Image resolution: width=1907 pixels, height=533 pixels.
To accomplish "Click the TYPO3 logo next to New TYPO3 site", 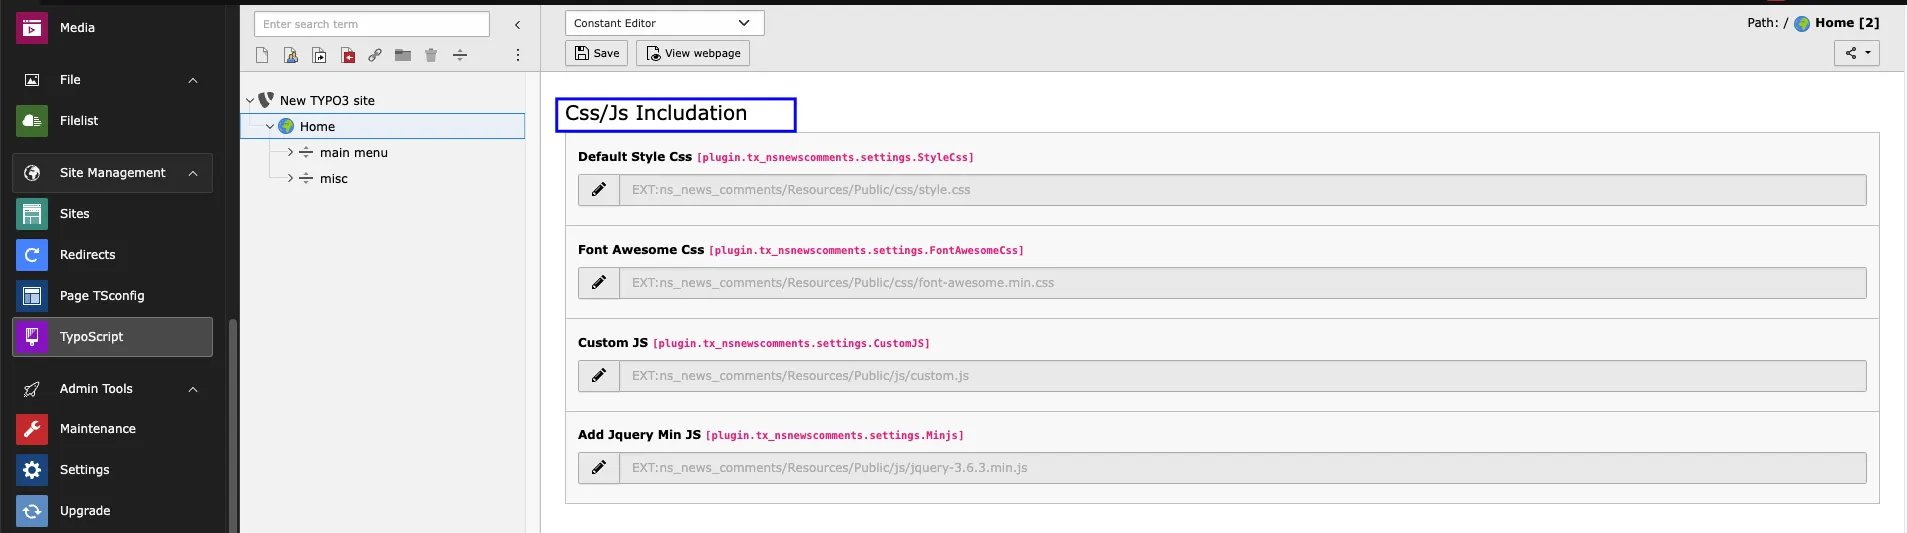I will 266,100.
